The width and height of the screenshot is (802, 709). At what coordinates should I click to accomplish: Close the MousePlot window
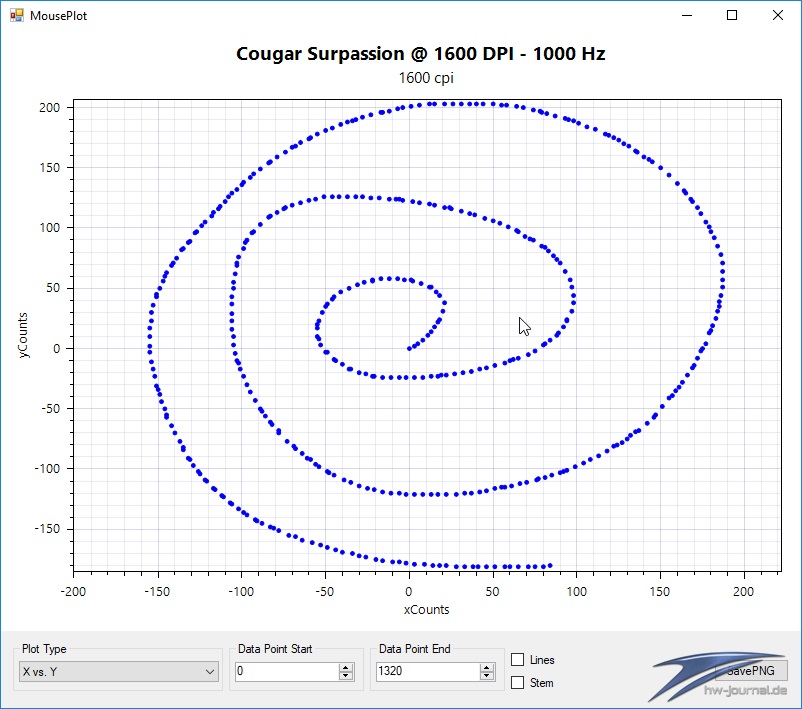tap(777, 15)
